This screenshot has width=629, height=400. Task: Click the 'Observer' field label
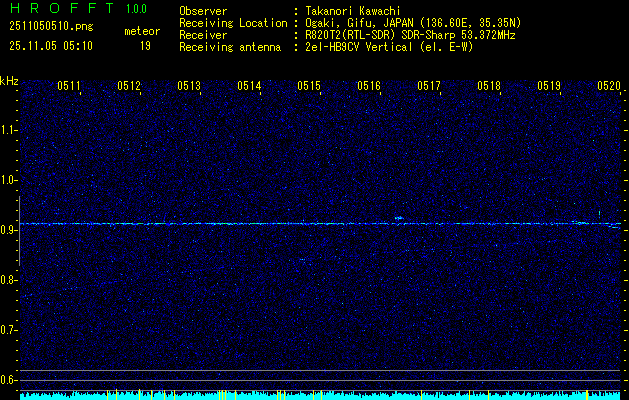(x=203, y=11)
